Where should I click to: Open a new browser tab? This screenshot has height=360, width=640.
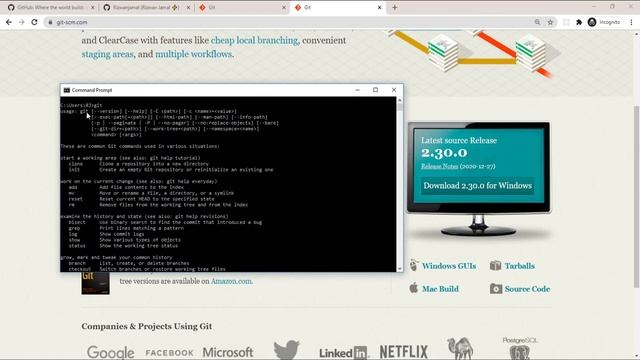coord(395,7)
